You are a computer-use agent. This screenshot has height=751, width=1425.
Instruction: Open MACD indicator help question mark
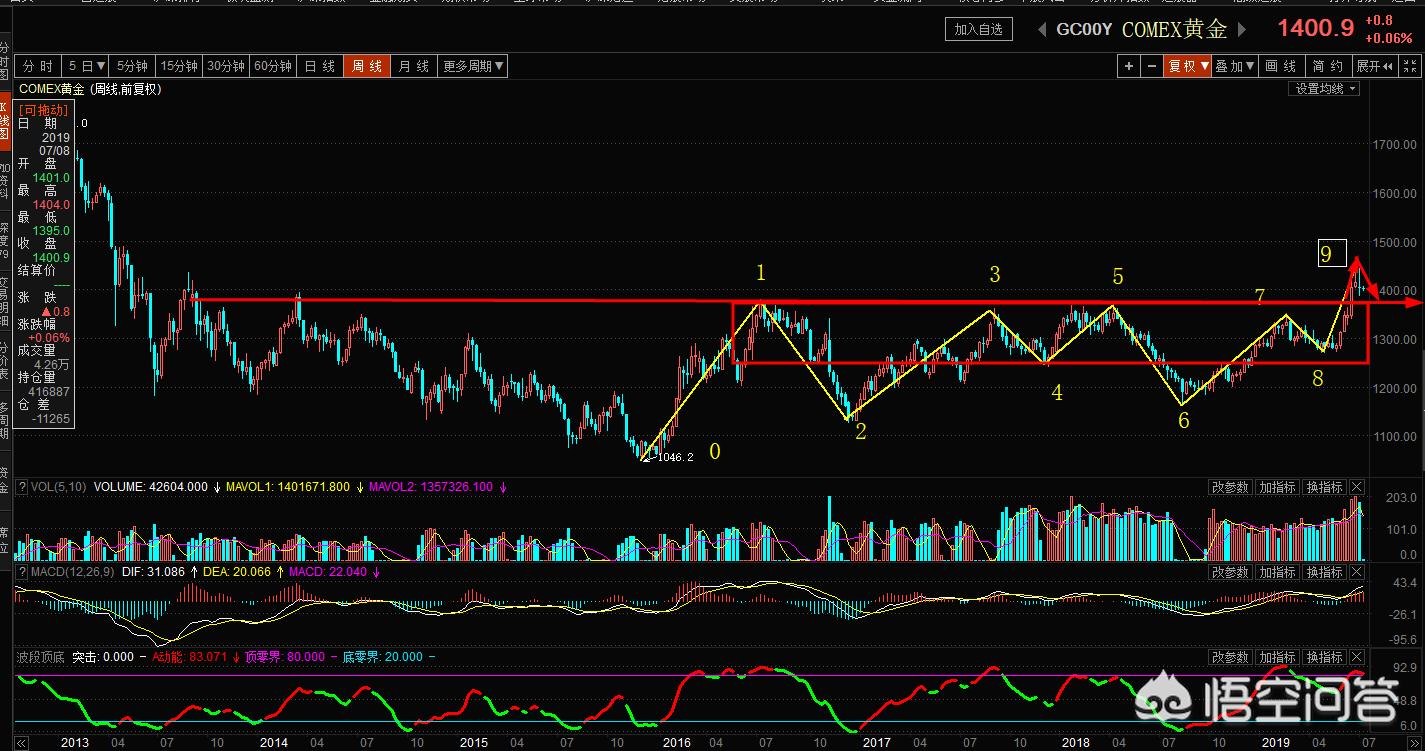(x=22, y=572)
